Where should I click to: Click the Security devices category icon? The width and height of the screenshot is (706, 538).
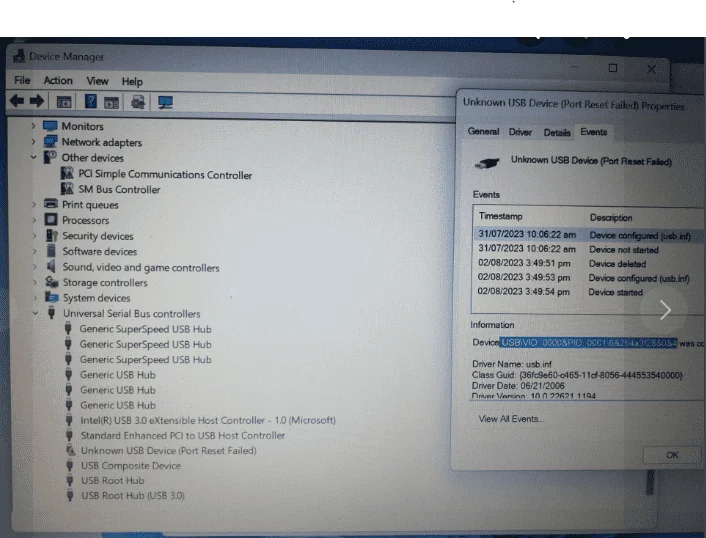click(x=52, y=235)
